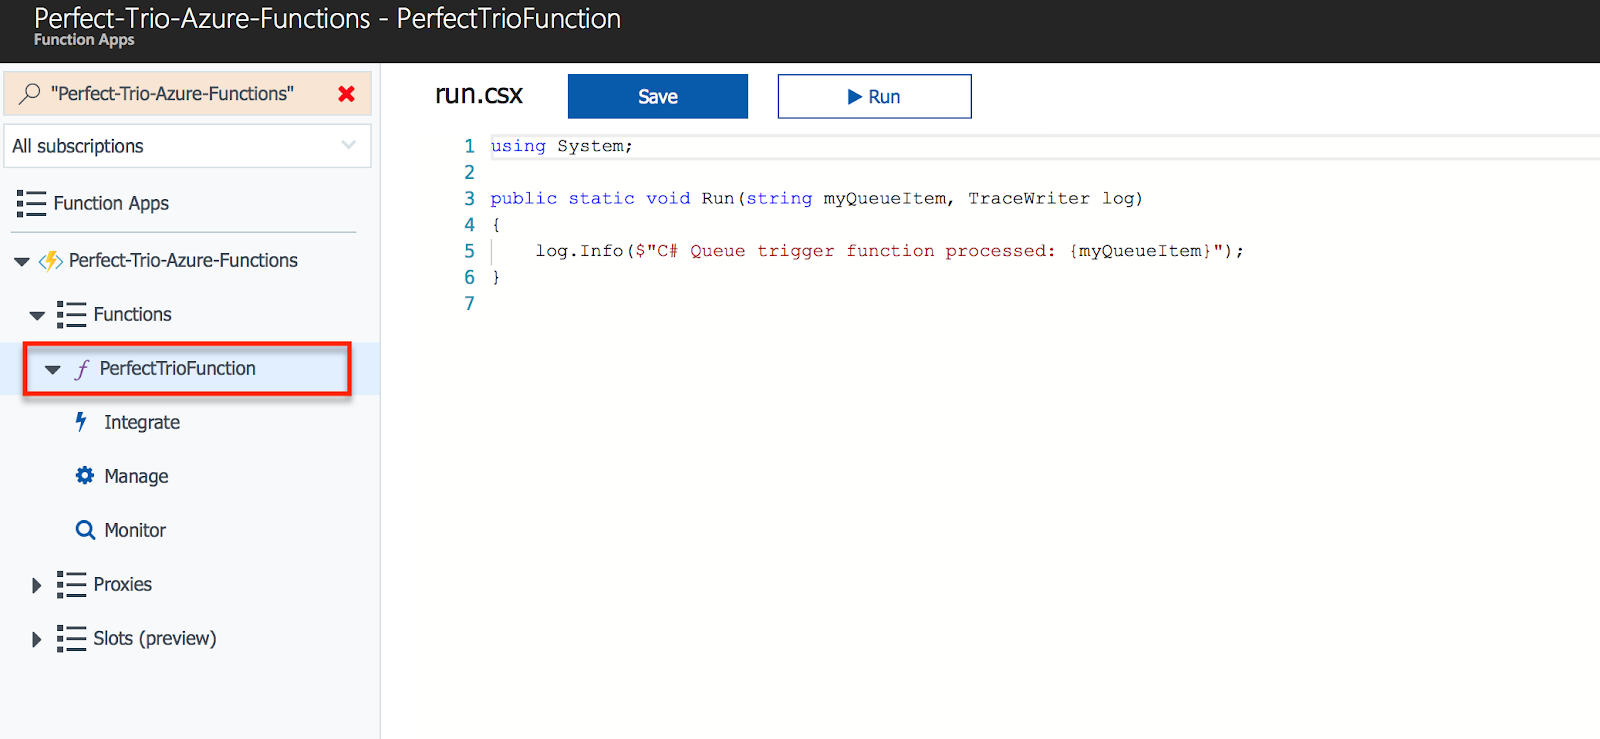
Task: Click the italic f function icon
Action: [82, 369]
